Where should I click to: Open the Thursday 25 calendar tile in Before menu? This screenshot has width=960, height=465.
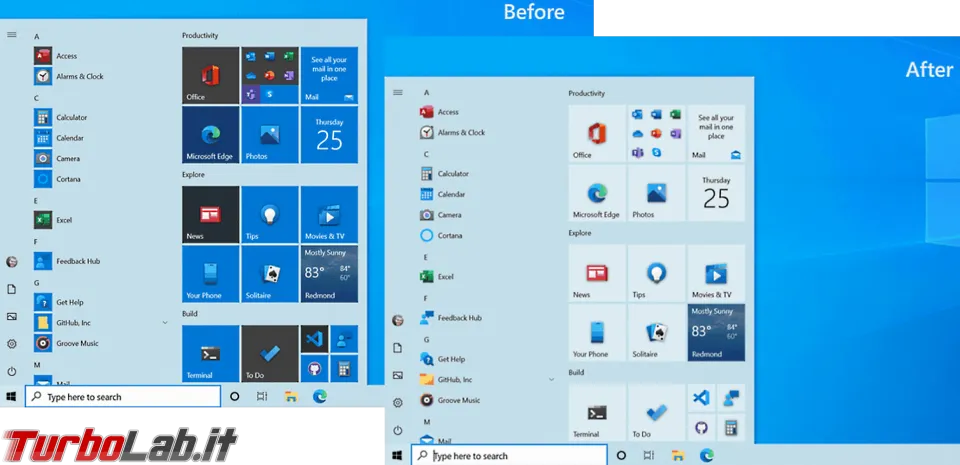329,135
